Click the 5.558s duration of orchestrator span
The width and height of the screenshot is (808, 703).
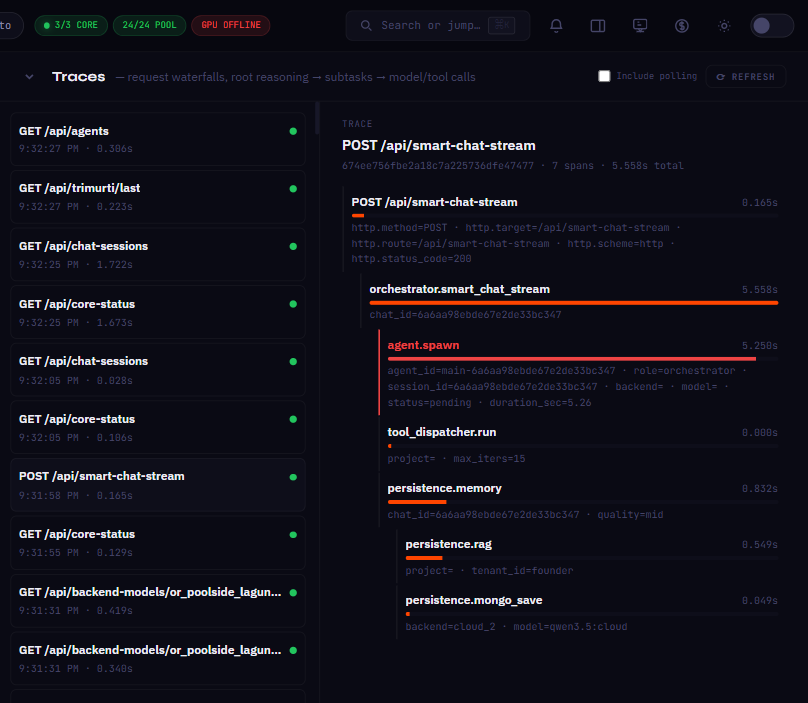(x=760, y=290)
